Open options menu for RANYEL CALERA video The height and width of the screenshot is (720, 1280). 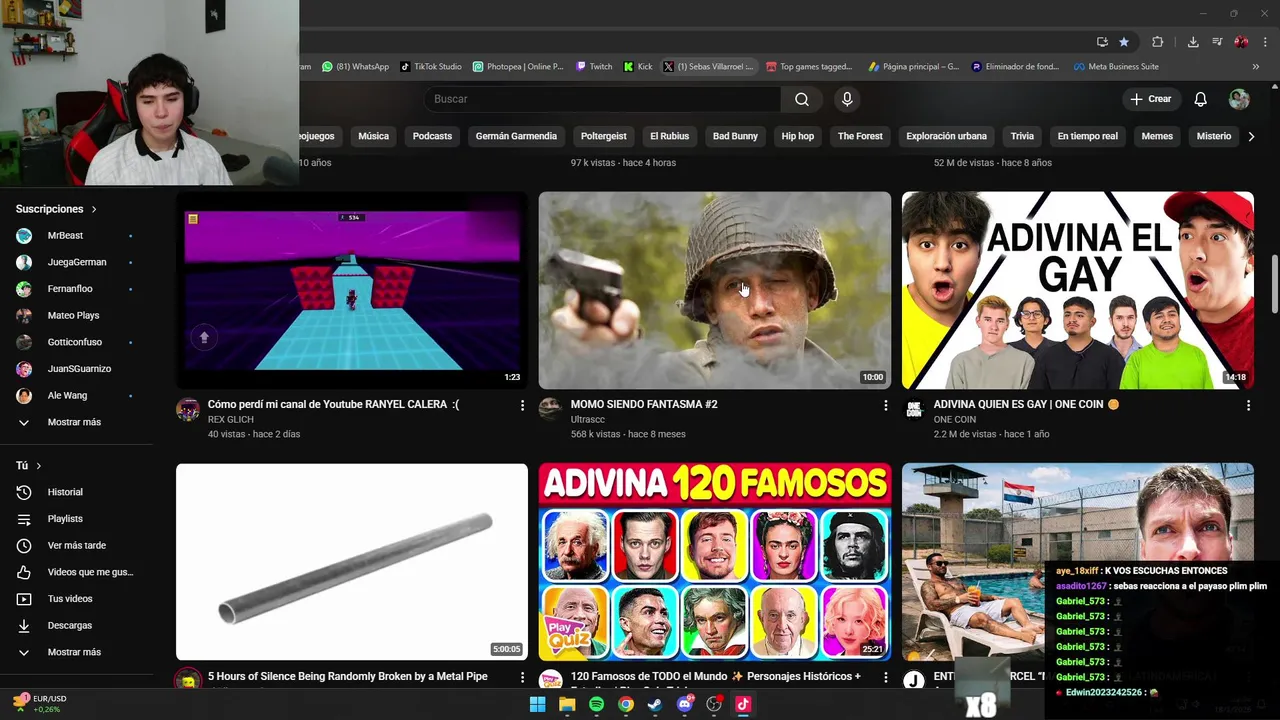point(522,405)
